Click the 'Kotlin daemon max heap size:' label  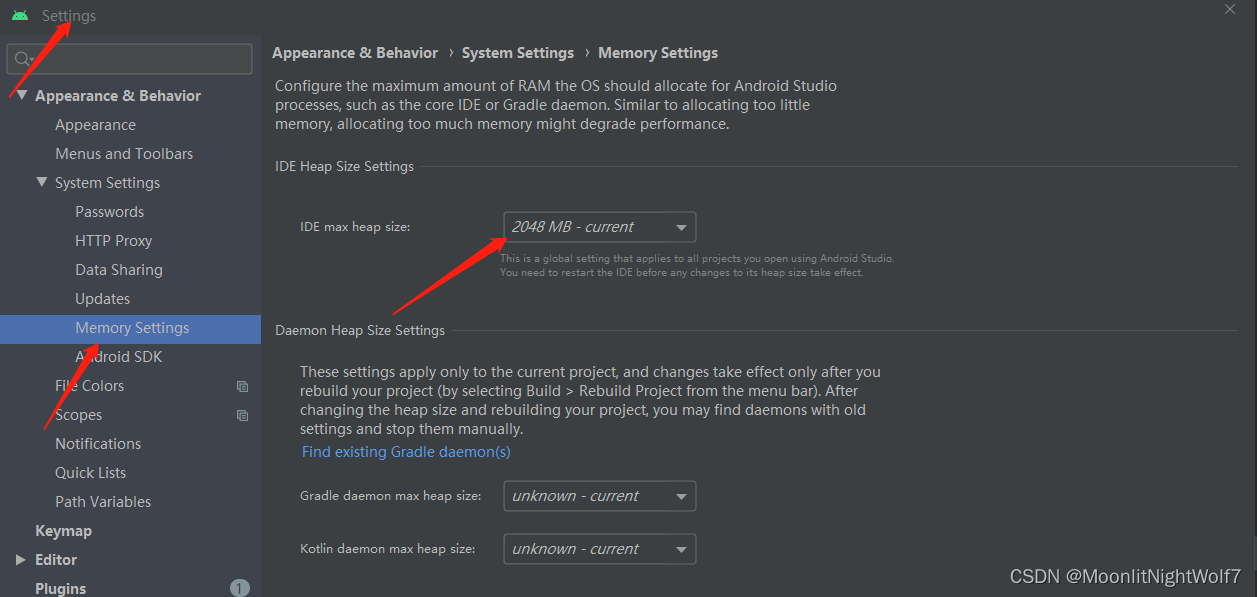coord(388,549)
